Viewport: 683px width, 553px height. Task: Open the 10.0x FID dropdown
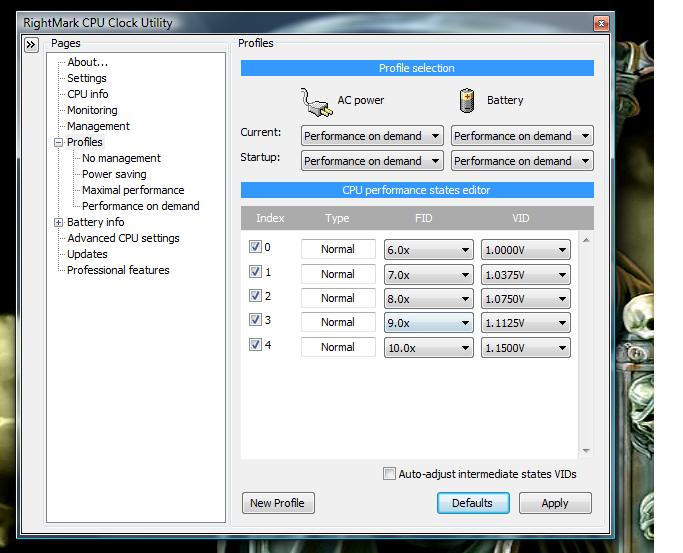click(x=429, y=347)
